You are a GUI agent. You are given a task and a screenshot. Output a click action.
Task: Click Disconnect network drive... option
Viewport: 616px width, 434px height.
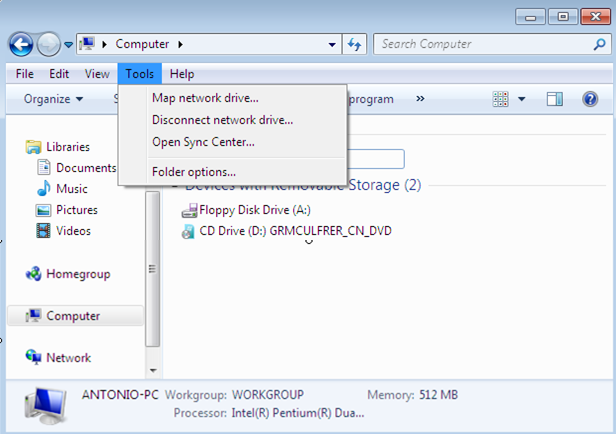222,120
